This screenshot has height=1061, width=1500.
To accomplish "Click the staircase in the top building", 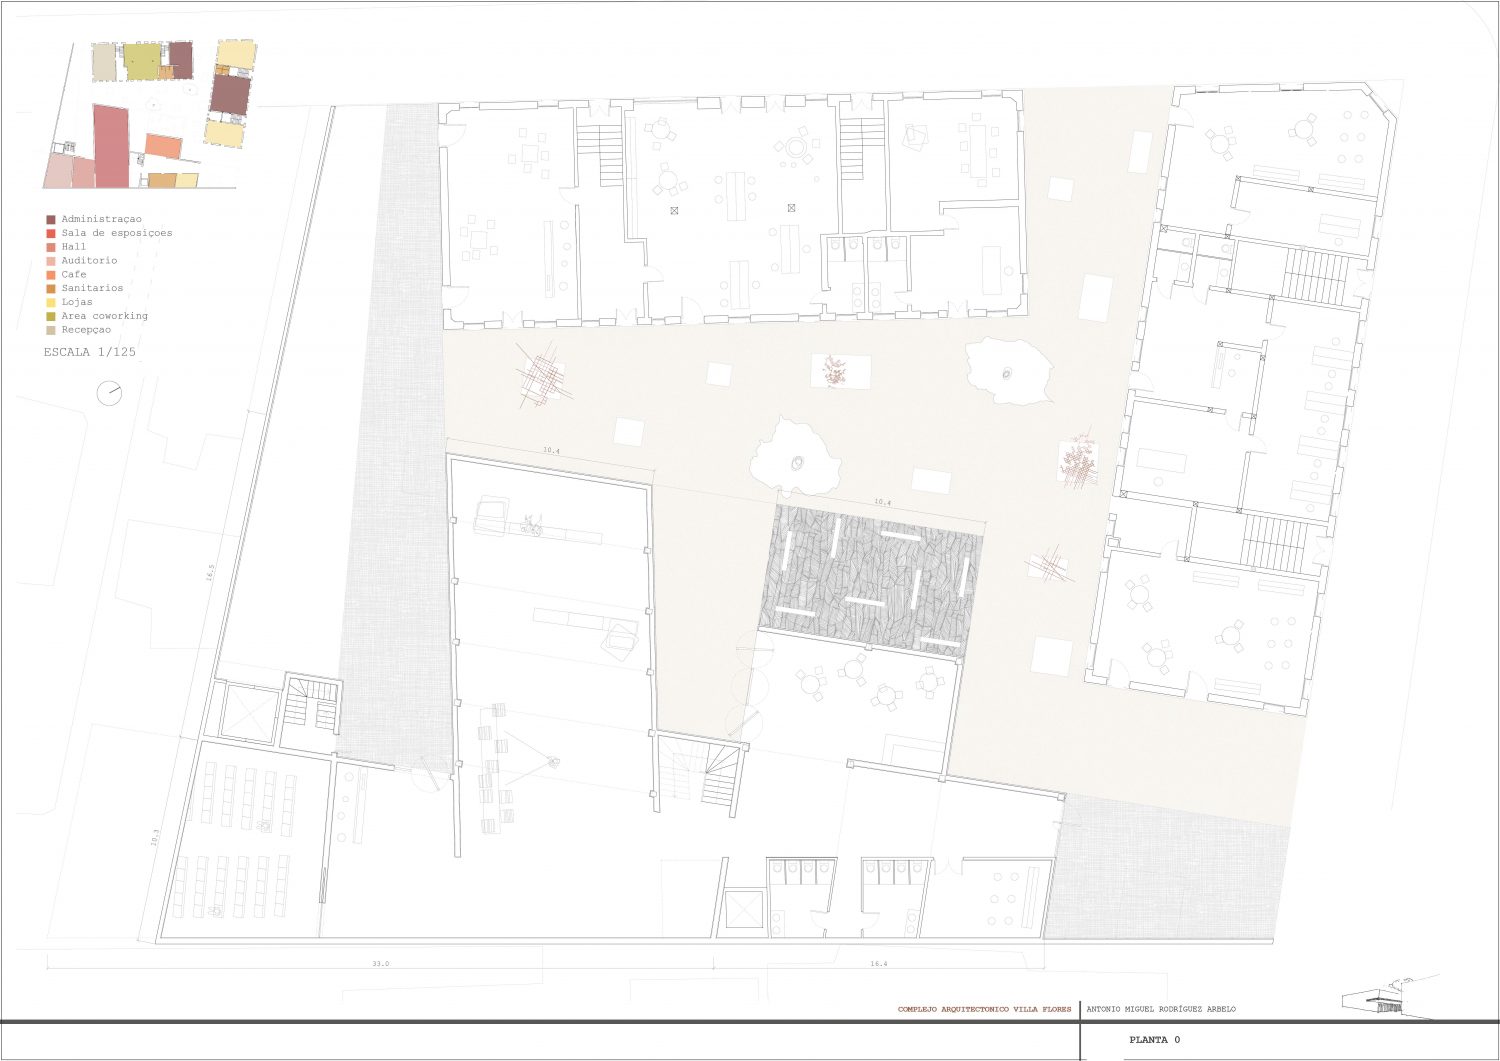I will click(601, 155).
